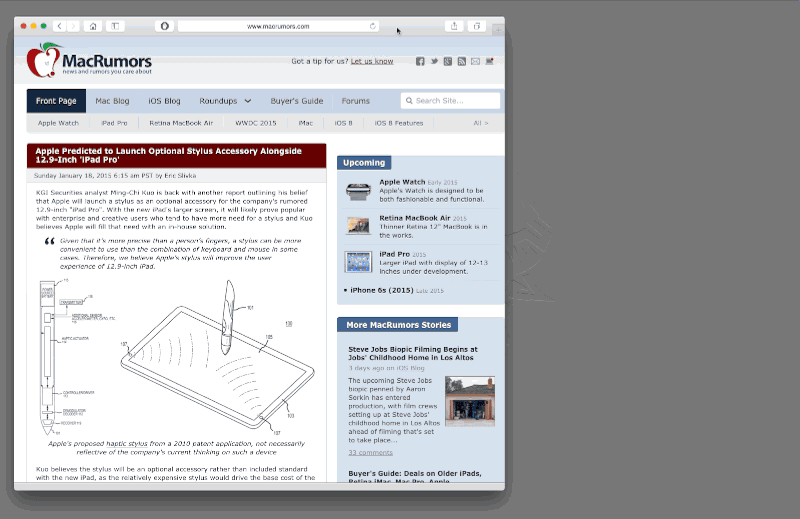The image size is (800, 519).
Task: Open MacRumors RSS feed icon
Action: click(462, 61)
